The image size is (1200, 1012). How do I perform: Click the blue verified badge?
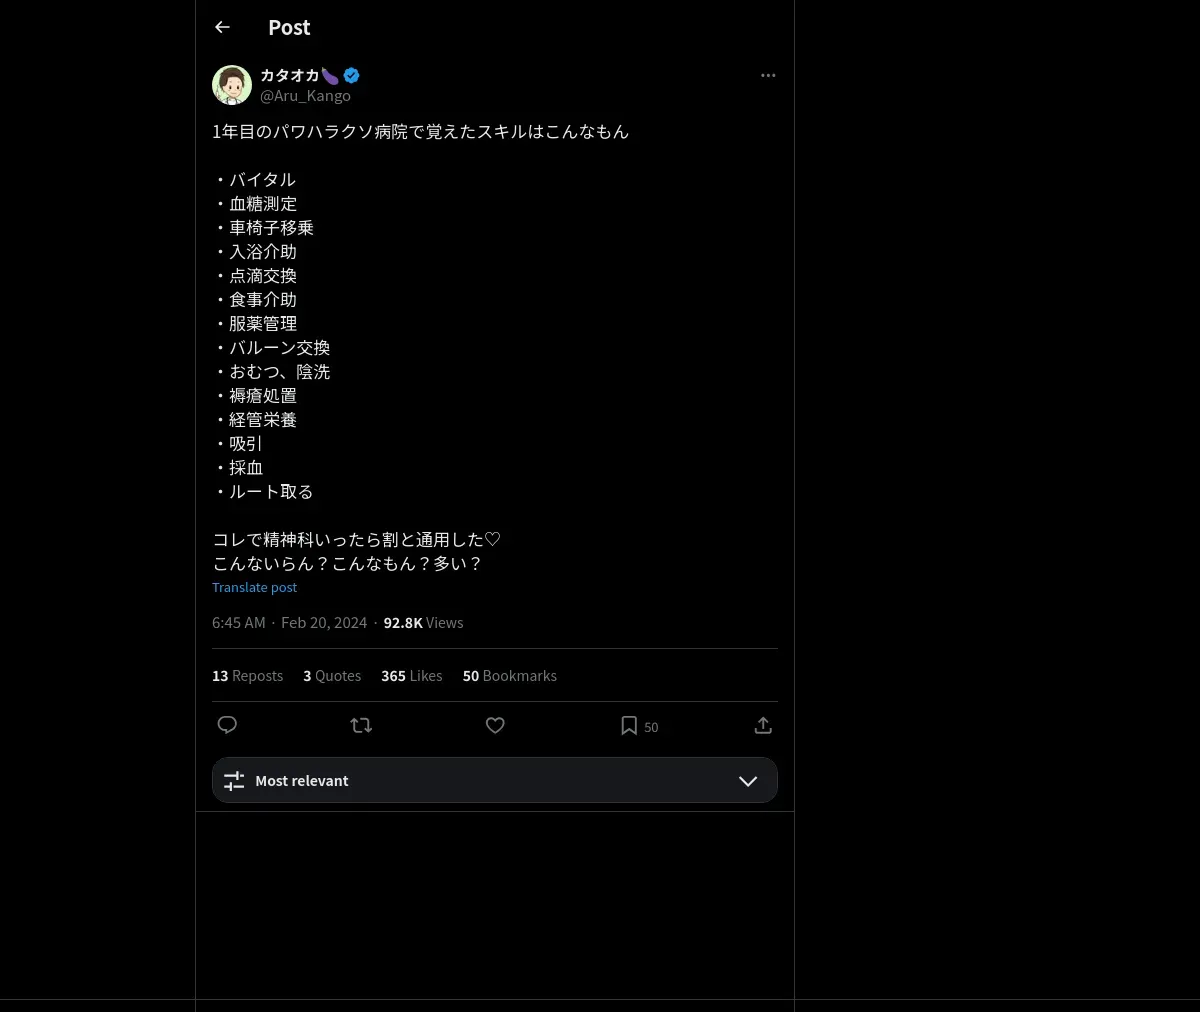pos(351,75)
